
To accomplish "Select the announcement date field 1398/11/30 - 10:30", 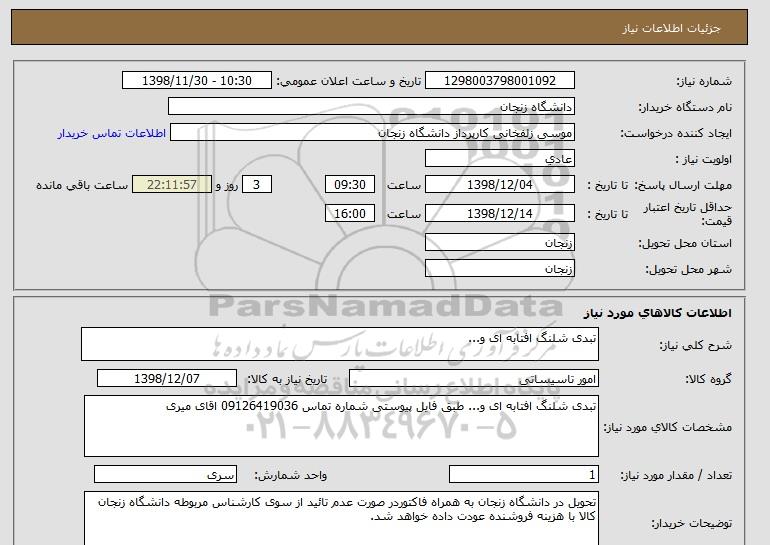I will (x=196, y=81).
